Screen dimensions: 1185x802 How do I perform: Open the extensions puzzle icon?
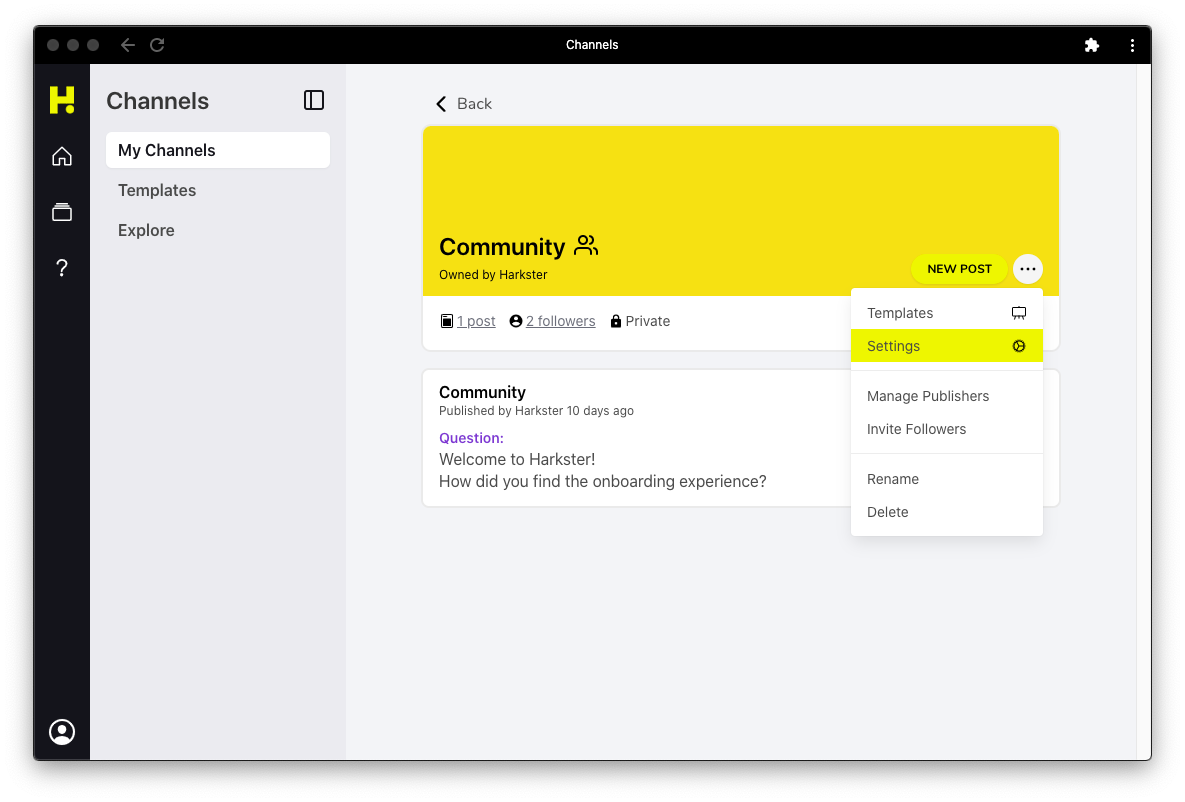[1091, 45]
